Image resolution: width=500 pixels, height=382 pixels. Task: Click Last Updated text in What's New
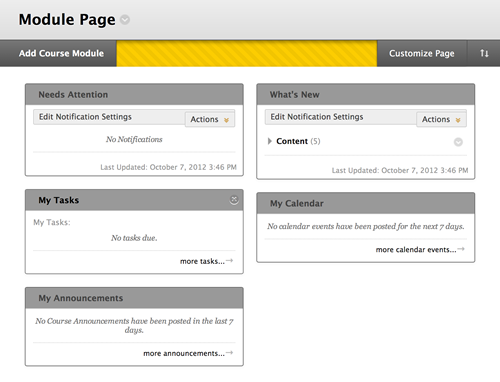(400, 170)
